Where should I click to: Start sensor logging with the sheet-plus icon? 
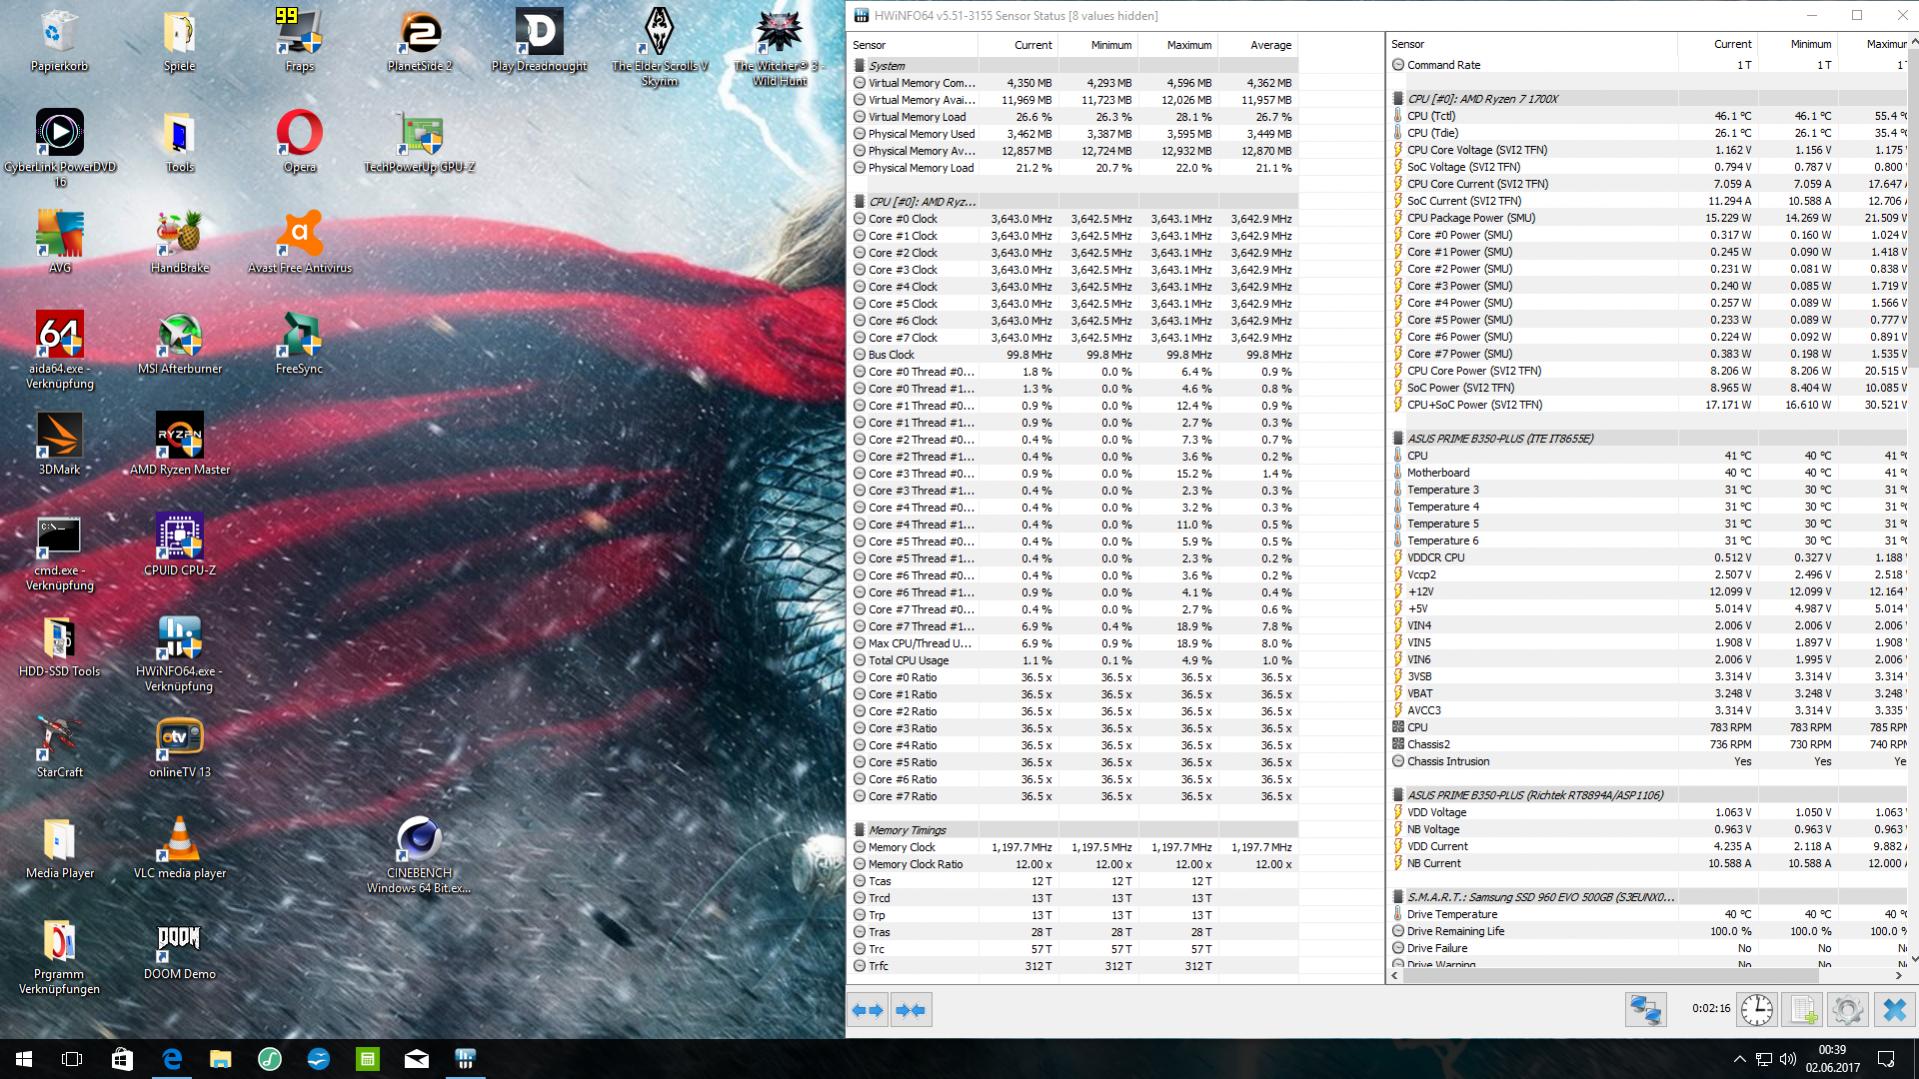1802,1010
